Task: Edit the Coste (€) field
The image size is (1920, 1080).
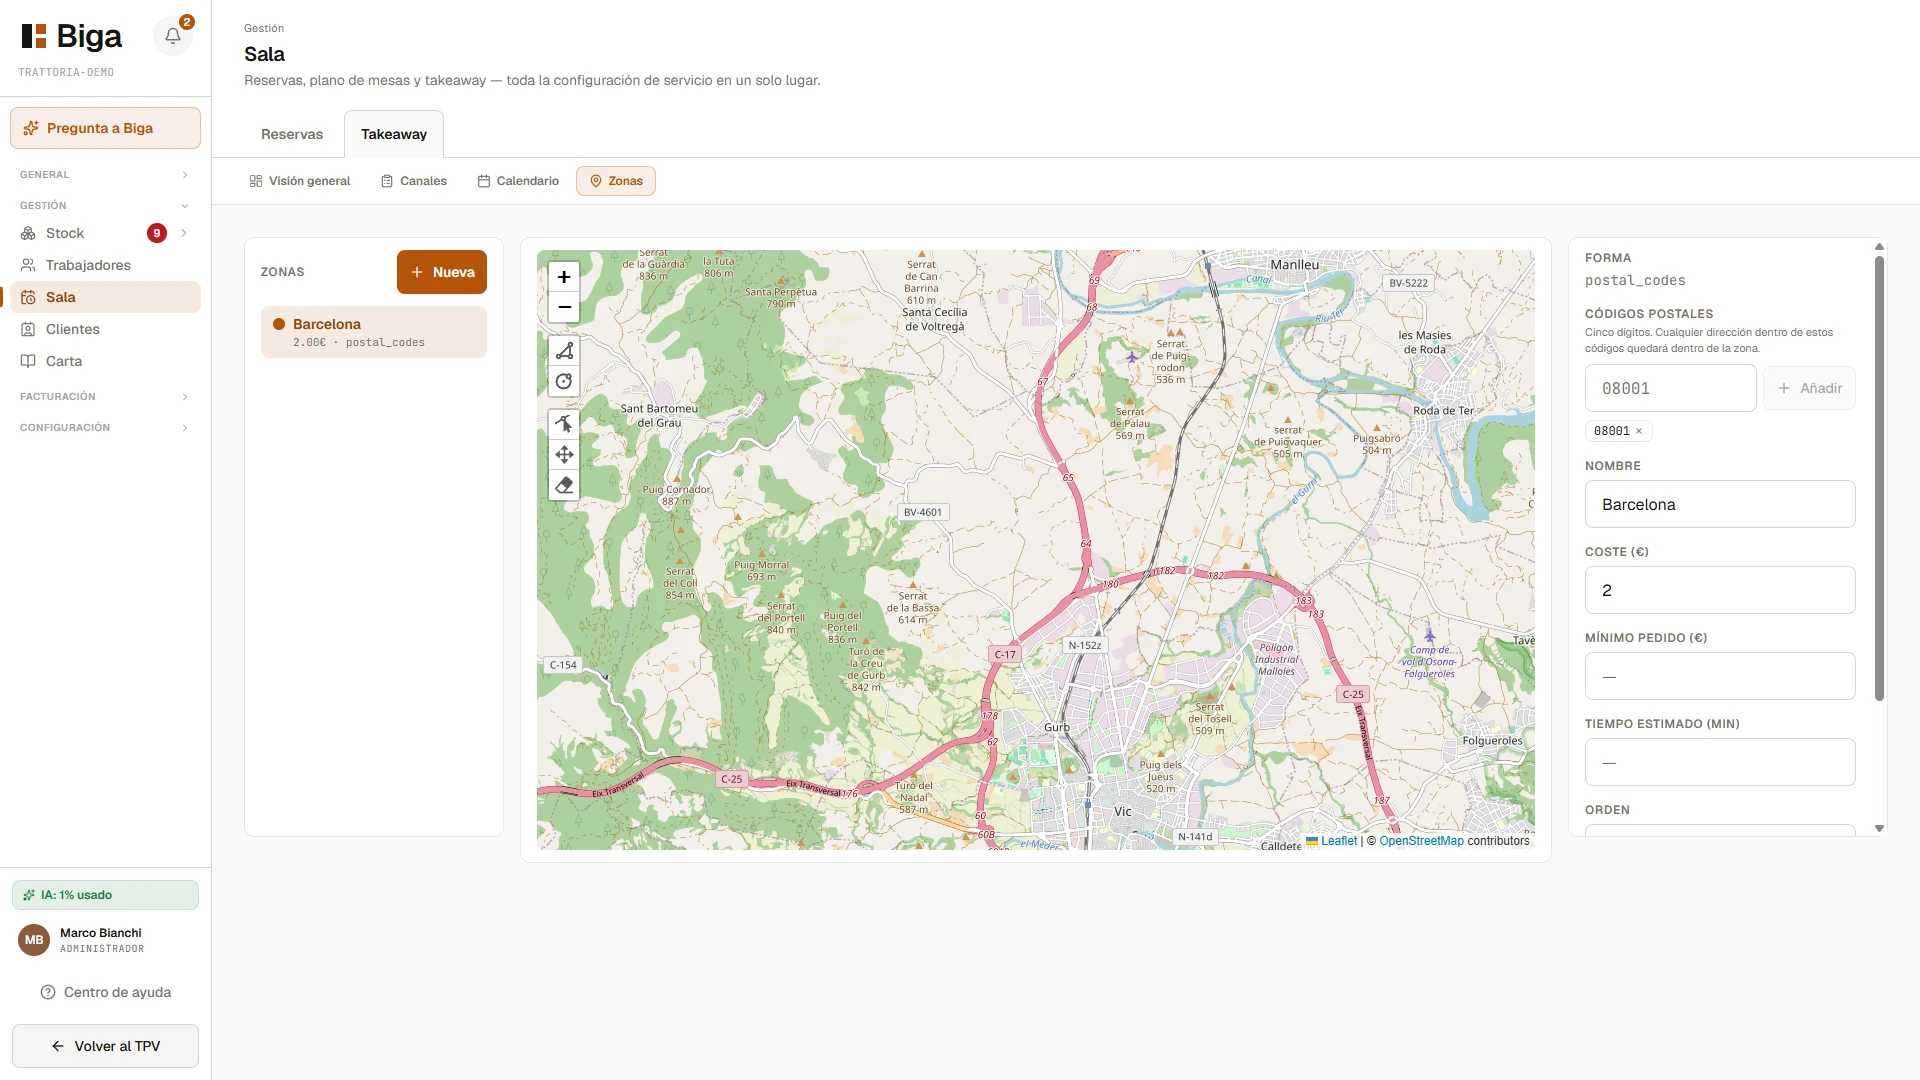Action: click(1720, 590)
